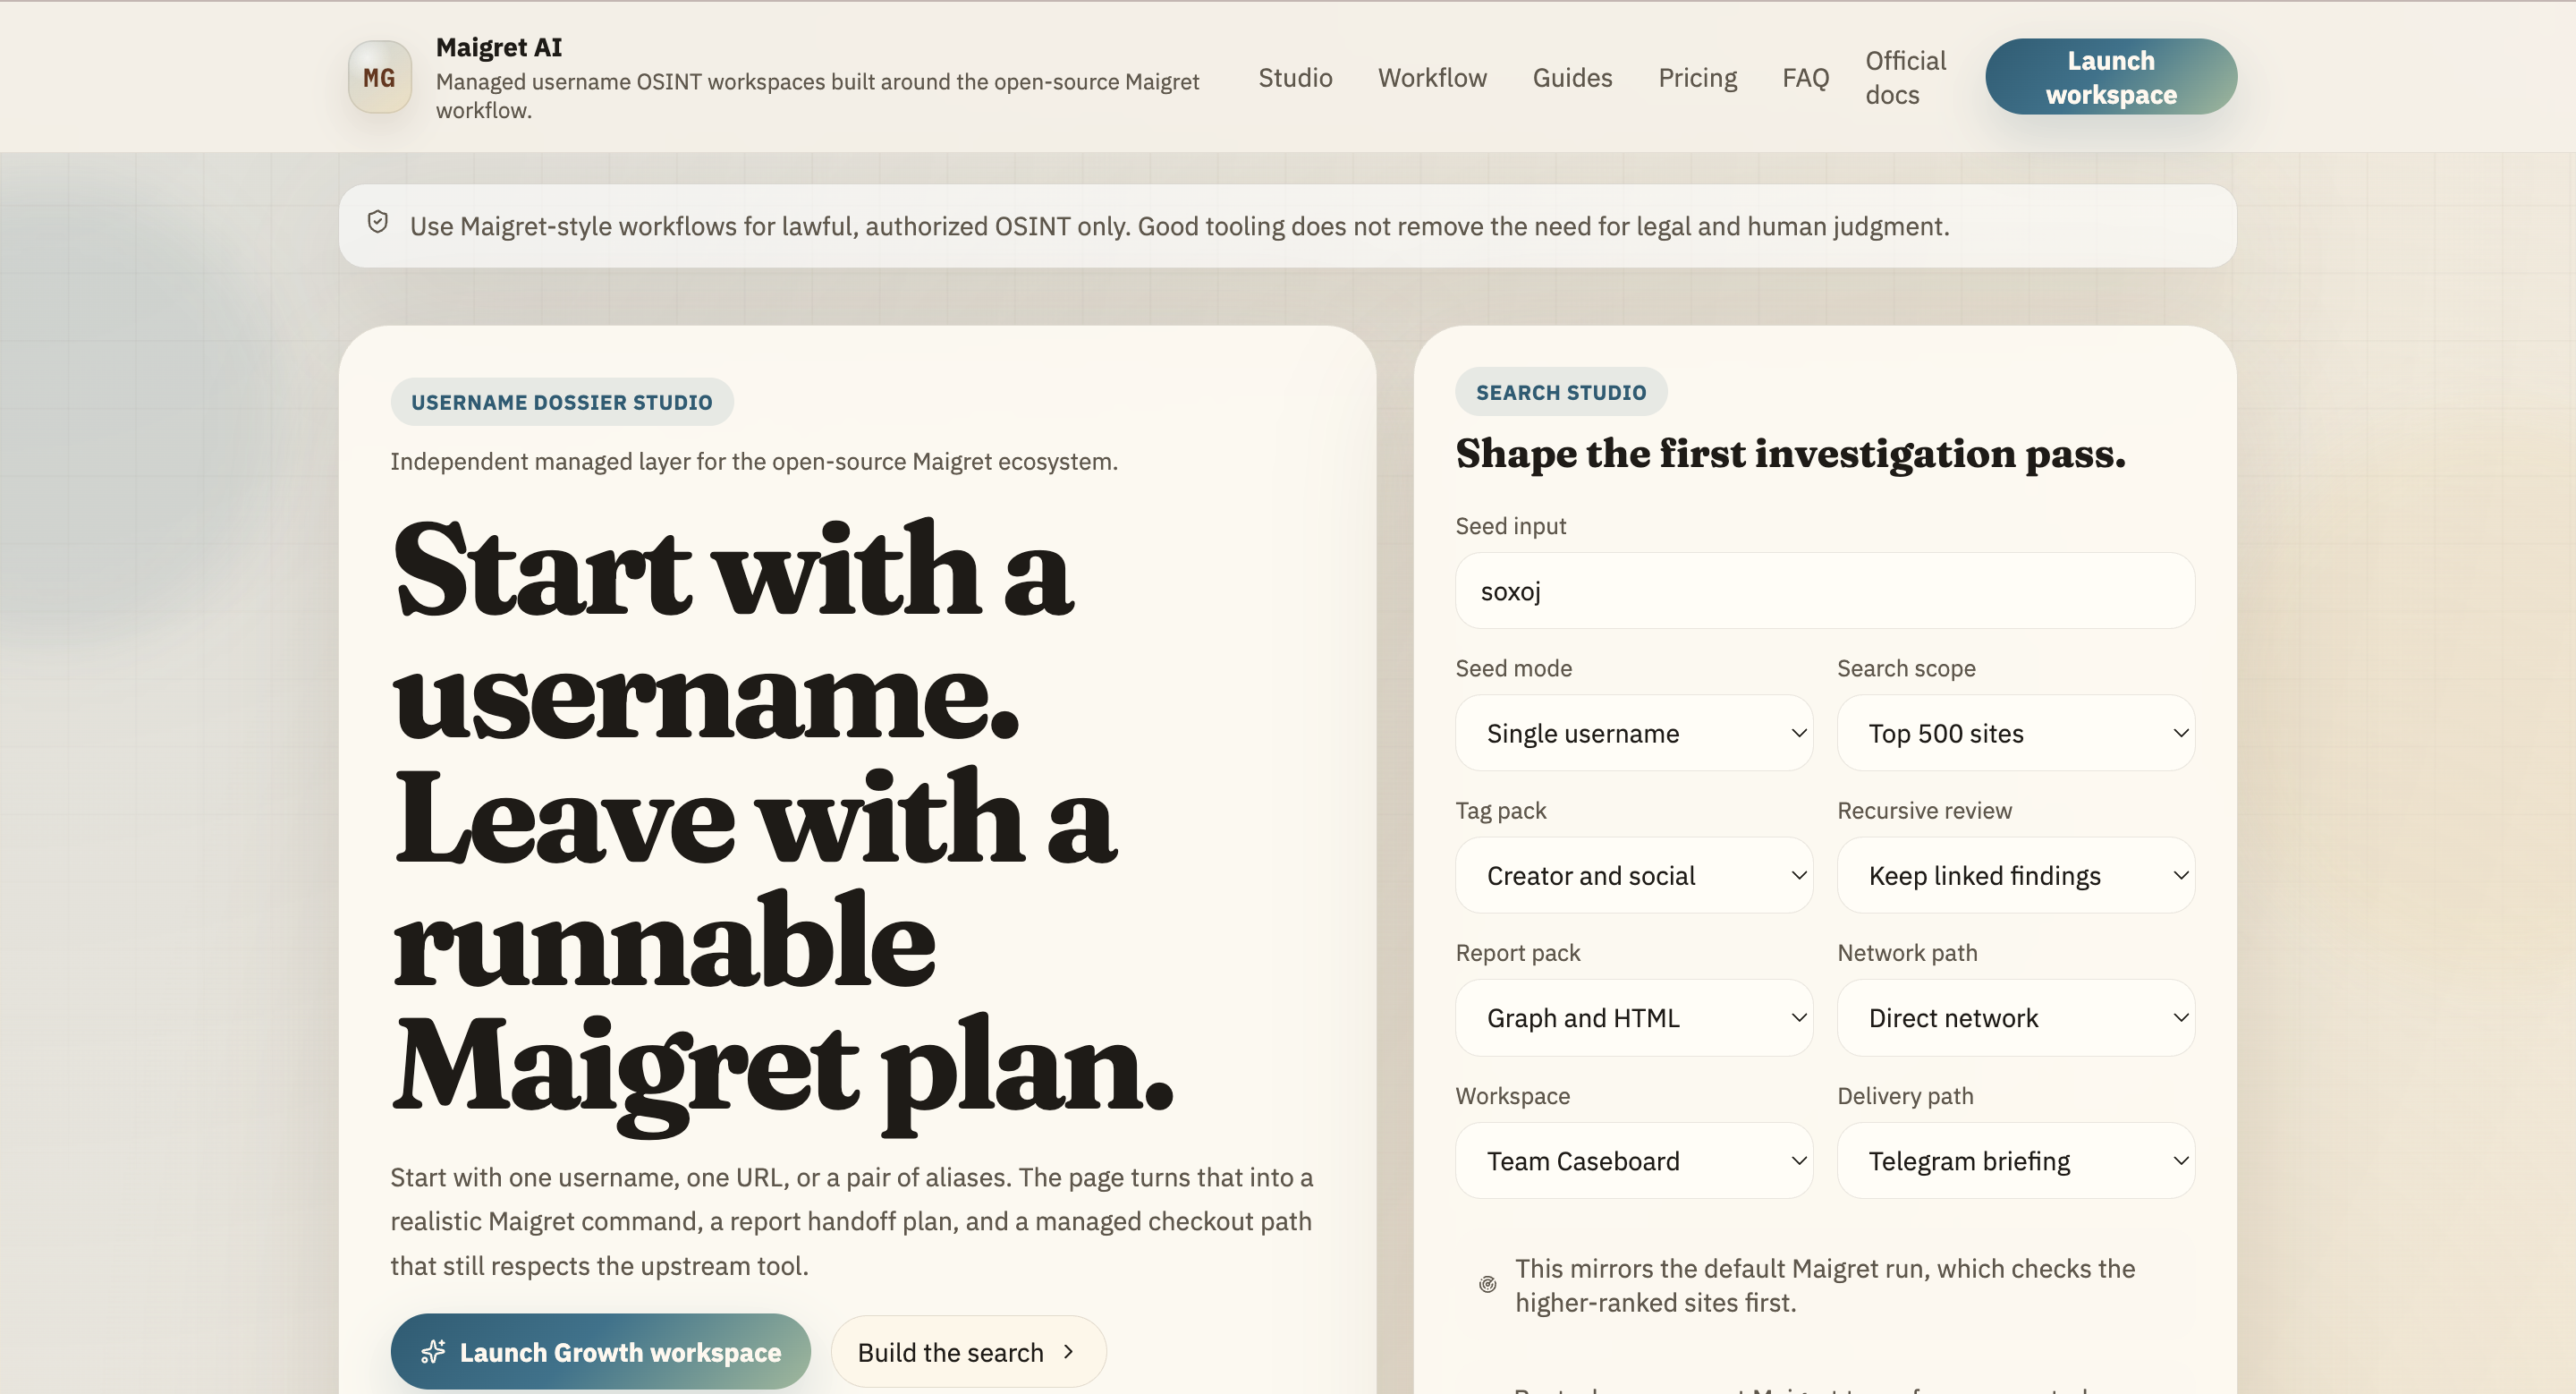Open the Workflow nav item
This screenshot has height=1394, width=2576.
coord(1432,78)
